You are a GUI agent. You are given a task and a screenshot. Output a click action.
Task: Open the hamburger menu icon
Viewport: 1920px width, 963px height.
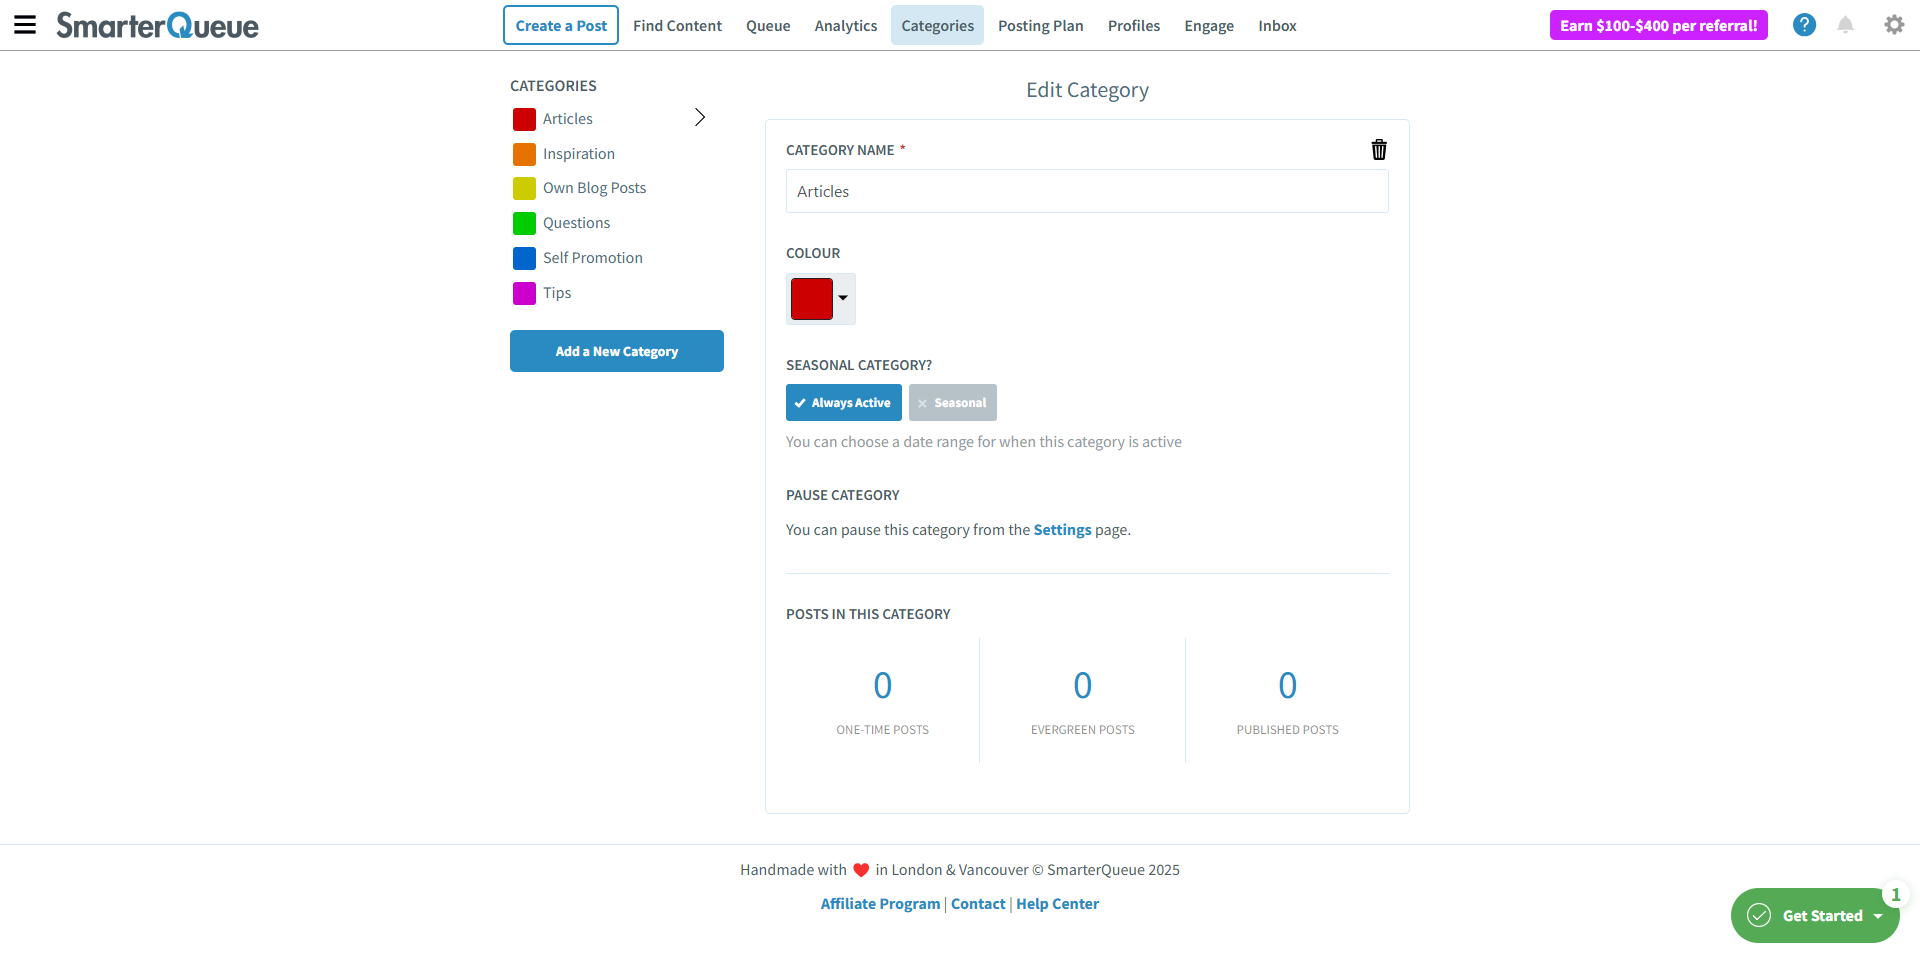pos(25,25)
